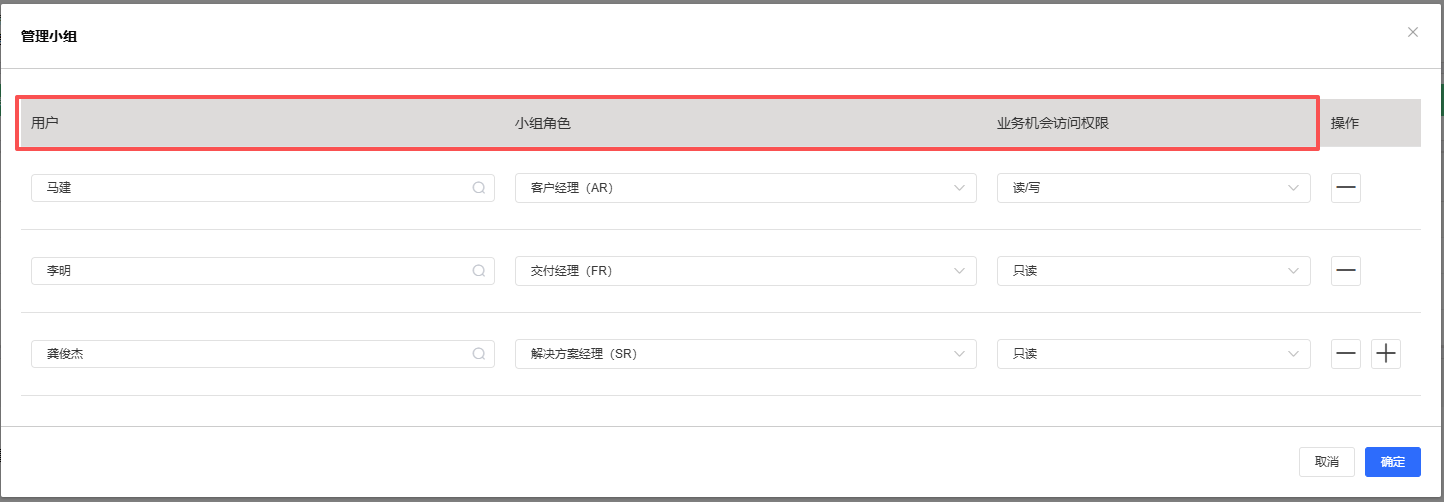Close the 管理小组 dialog with the X icon
This screenshot has width=1444, height=502.
[1412, 32]
